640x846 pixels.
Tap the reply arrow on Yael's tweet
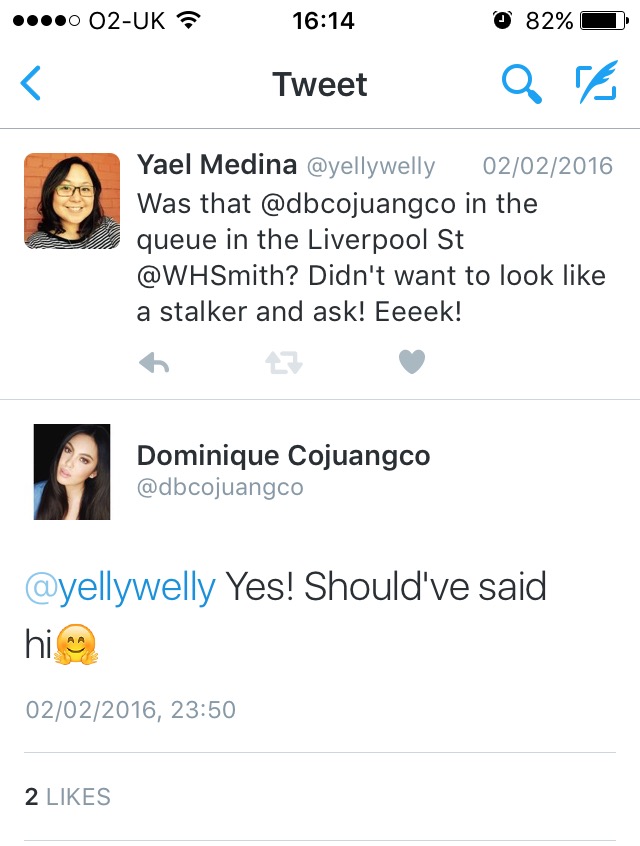[155, 361]
